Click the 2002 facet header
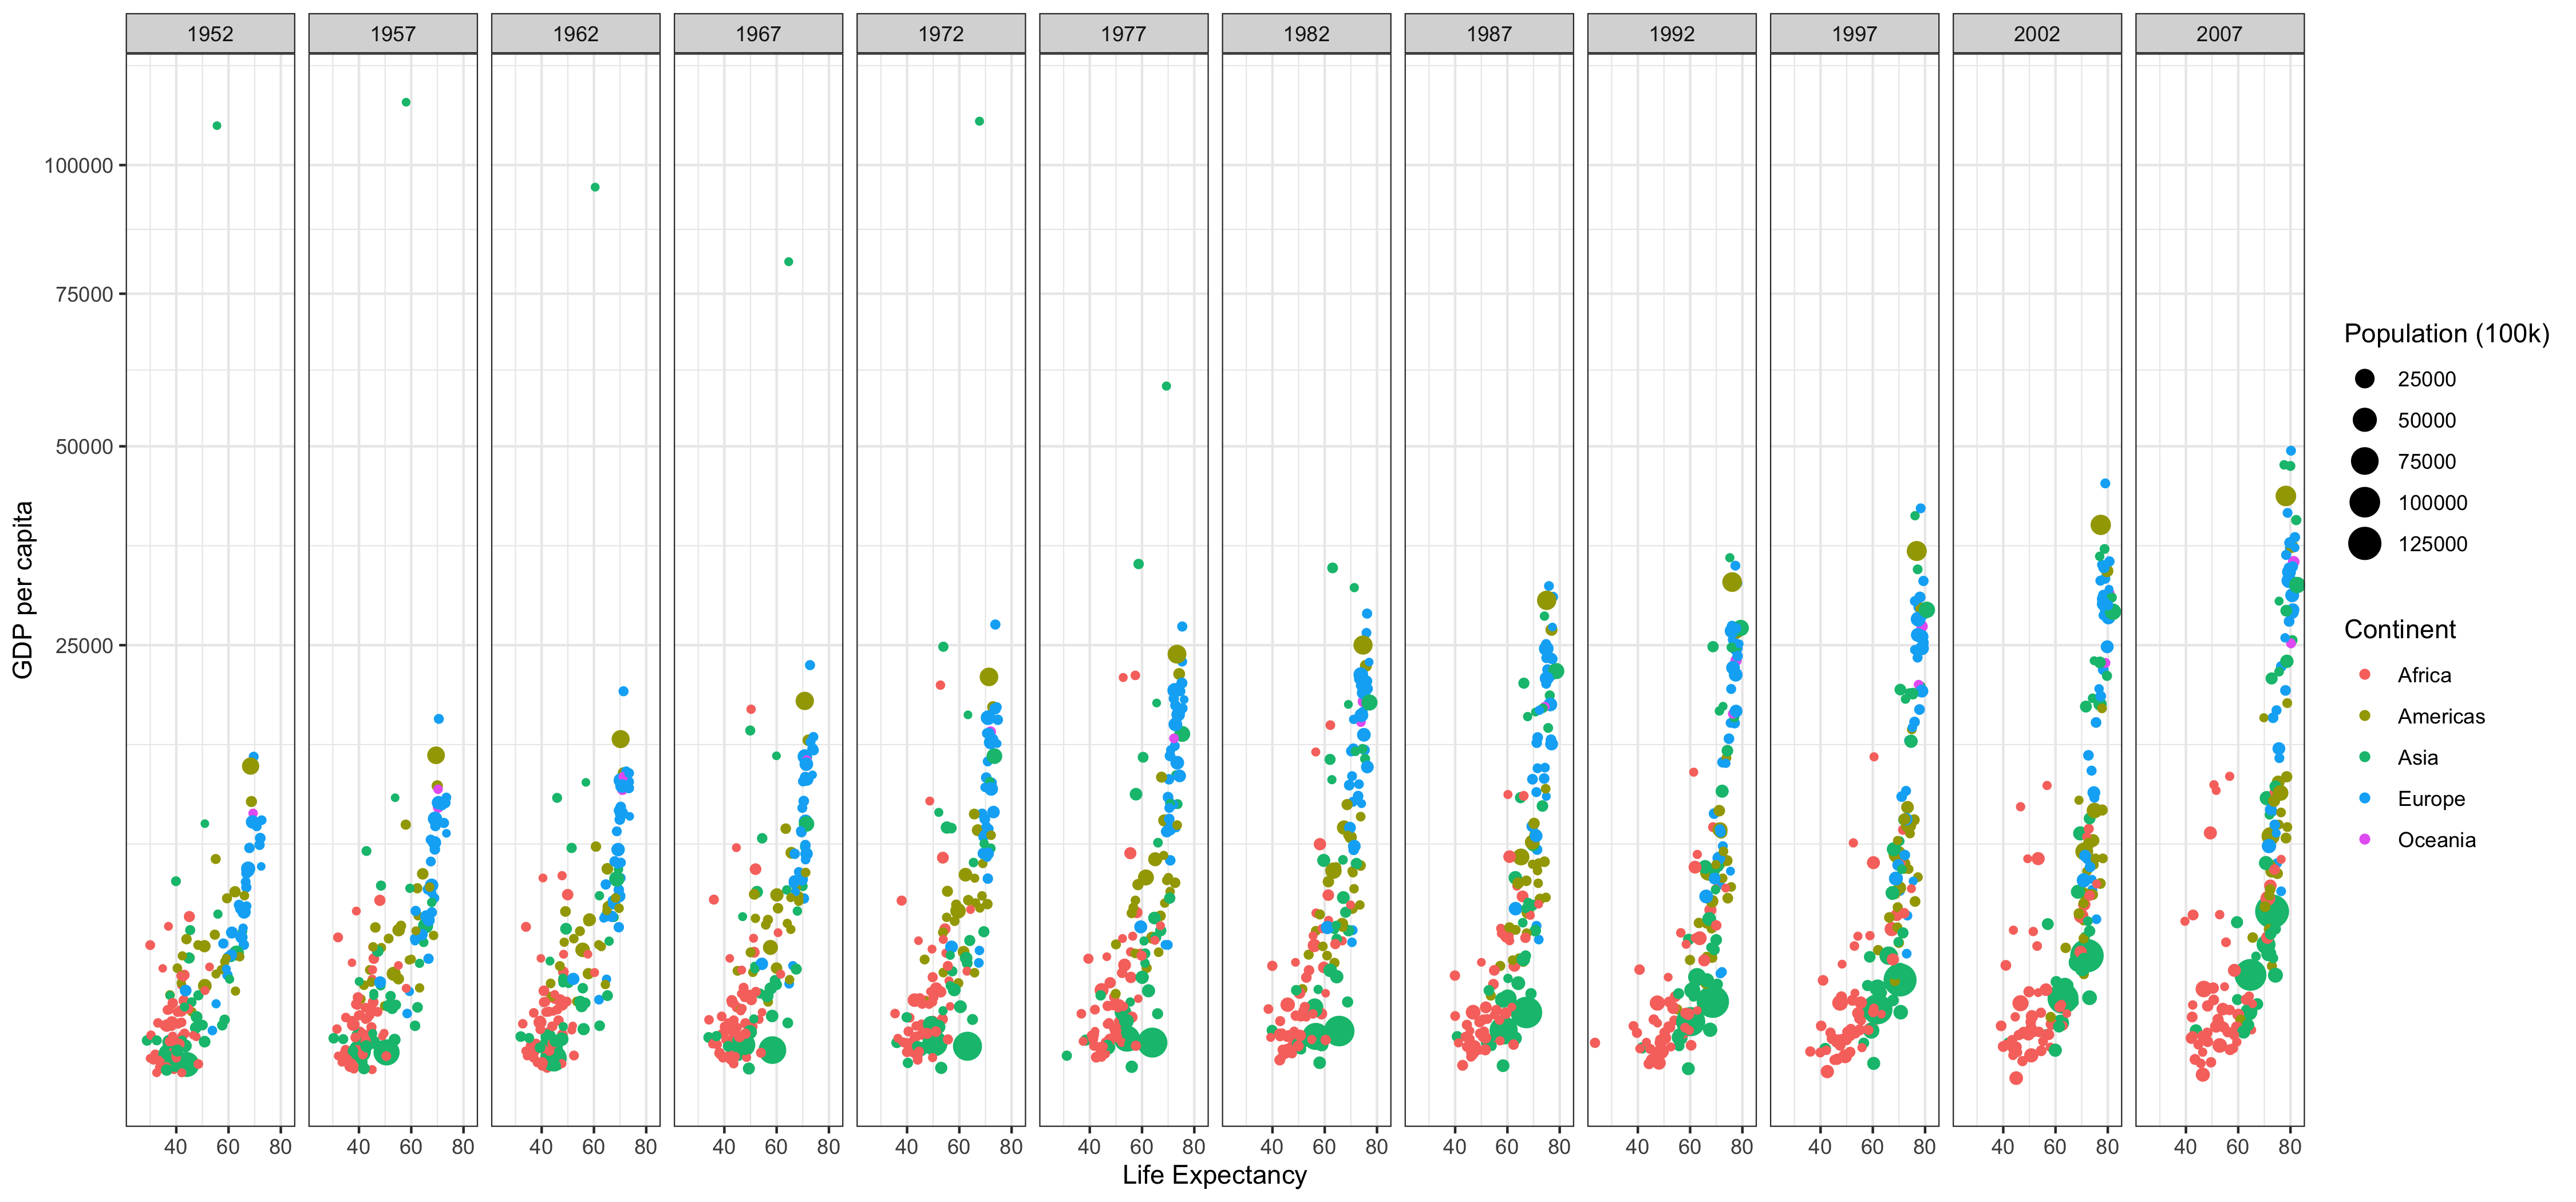Viewport: 2576px width, 1202px height. [2037, 33]
